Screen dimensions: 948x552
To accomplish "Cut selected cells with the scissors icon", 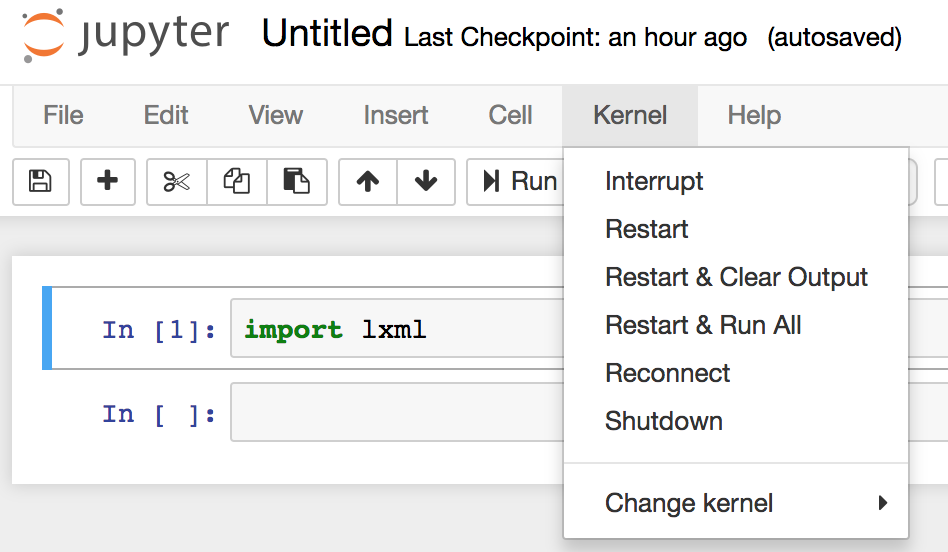I will tap(177, 181).
